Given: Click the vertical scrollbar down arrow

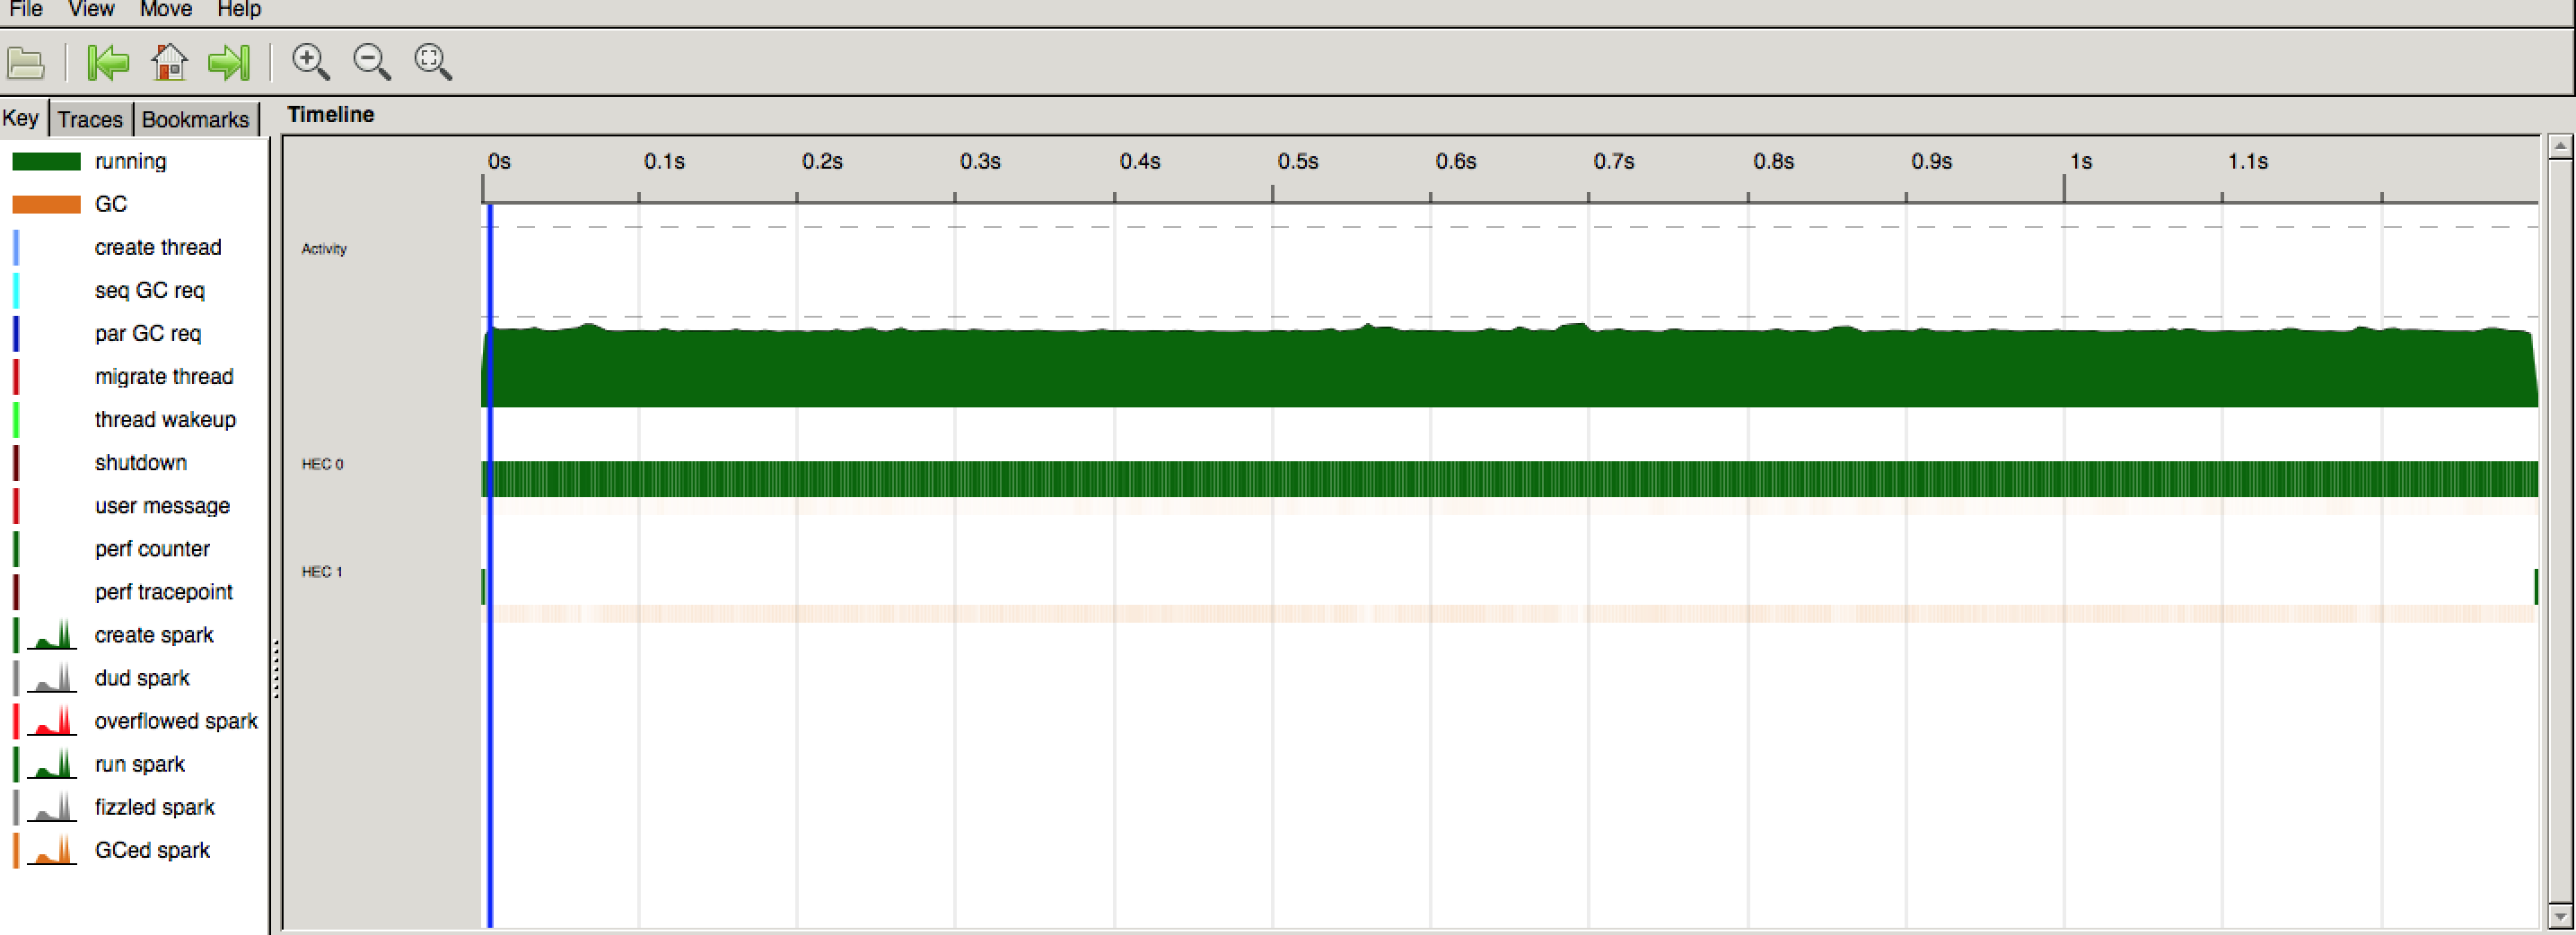Looking at the screenshot, I should (x=2560, y=916).
